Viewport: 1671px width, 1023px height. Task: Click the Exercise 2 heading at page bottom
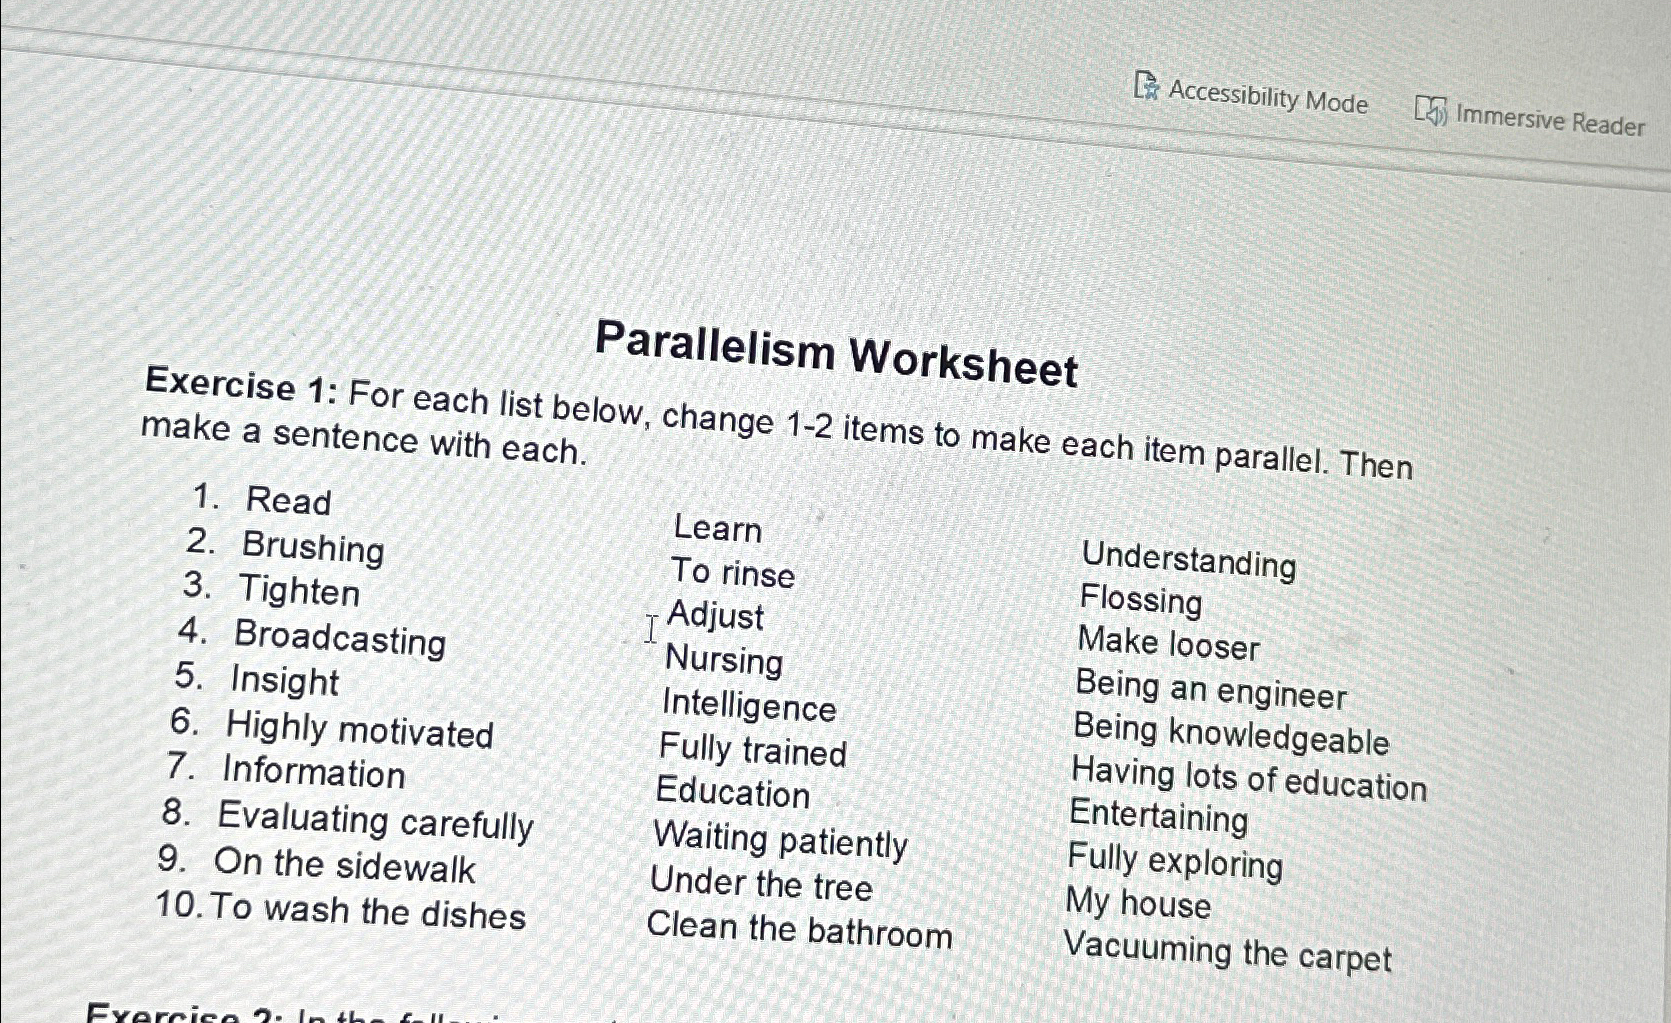(180, 1013)
